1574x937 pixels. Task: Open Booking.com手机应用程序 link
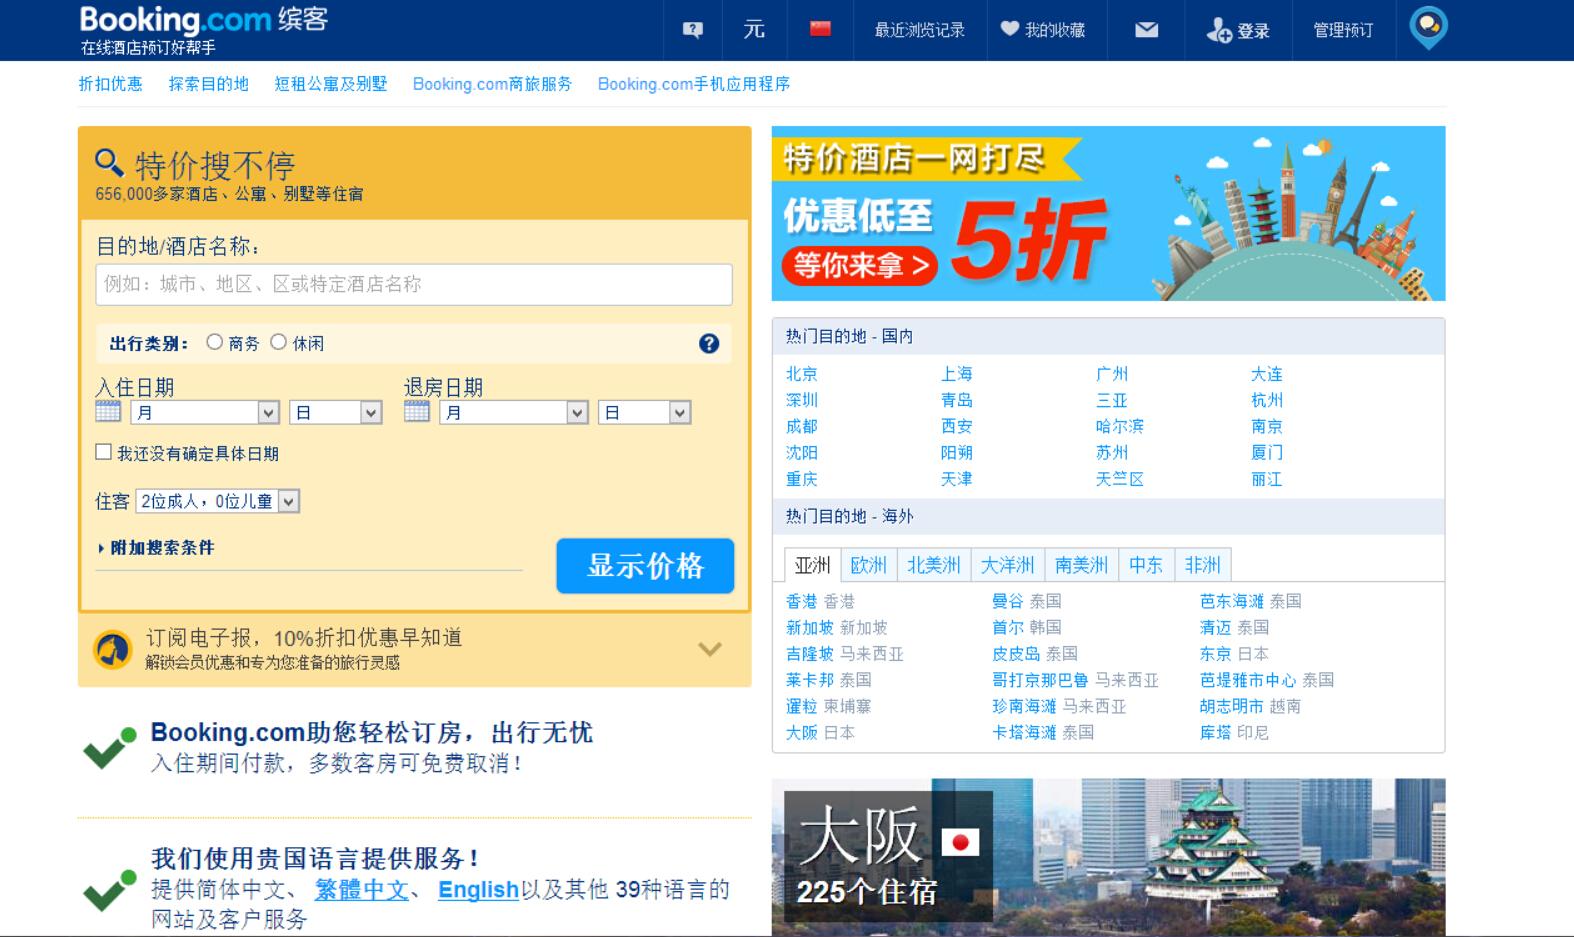(x=694, y=84)
